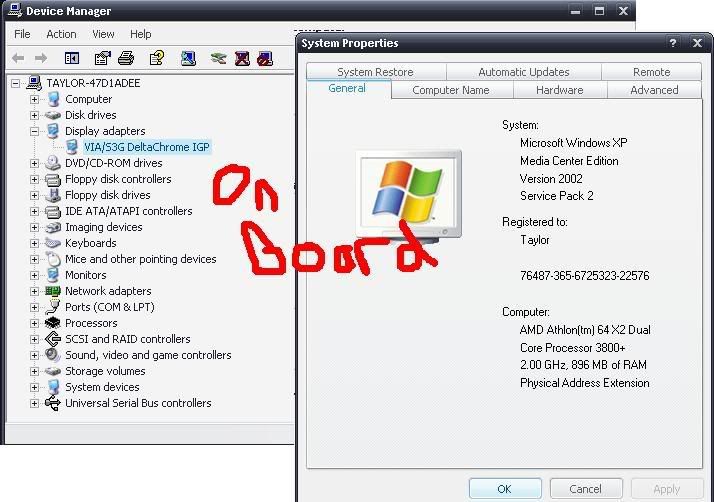Expand the Computer node
714x502 pixels.
tap(34, 99)
